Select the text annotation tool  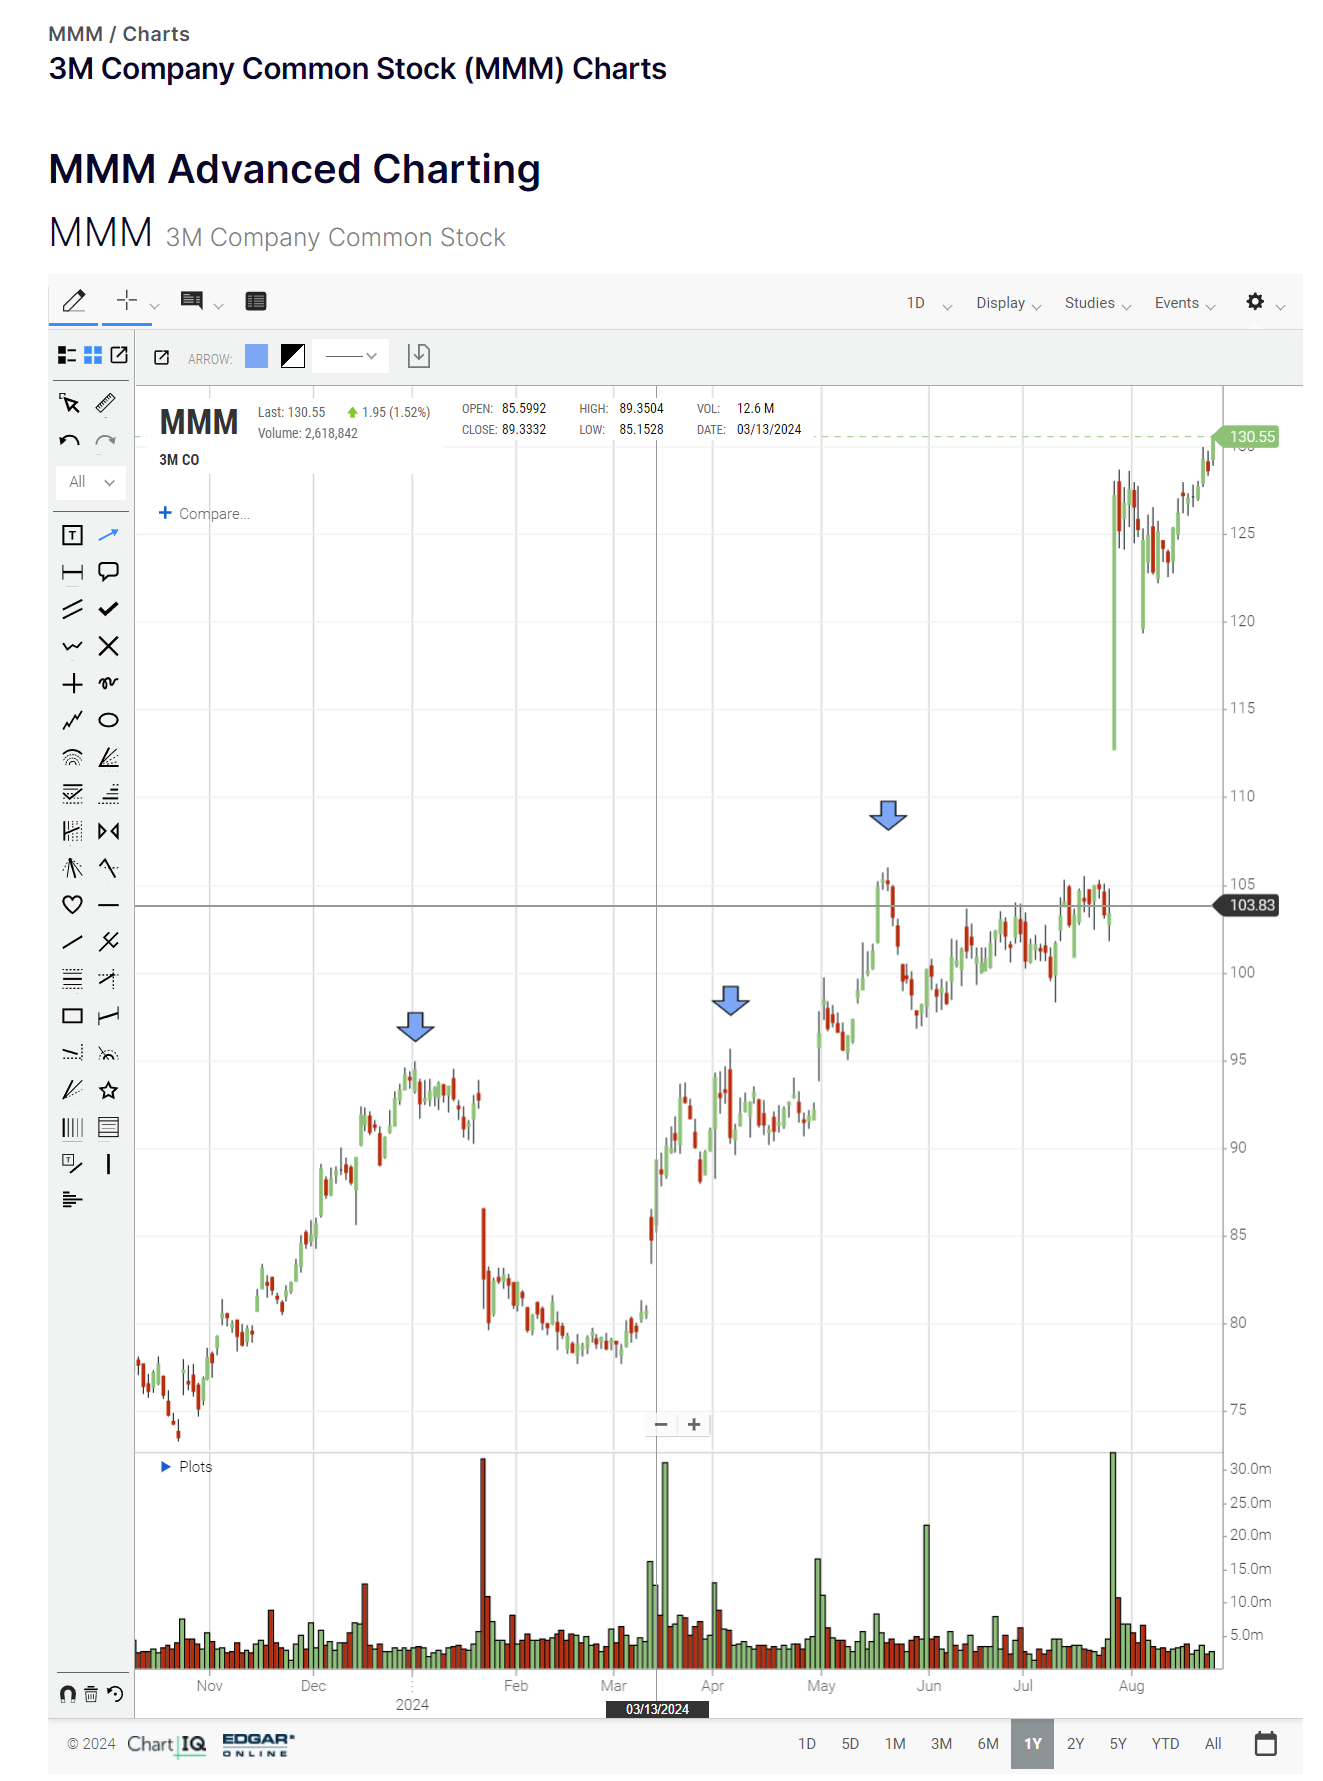[x=72, y=535]
